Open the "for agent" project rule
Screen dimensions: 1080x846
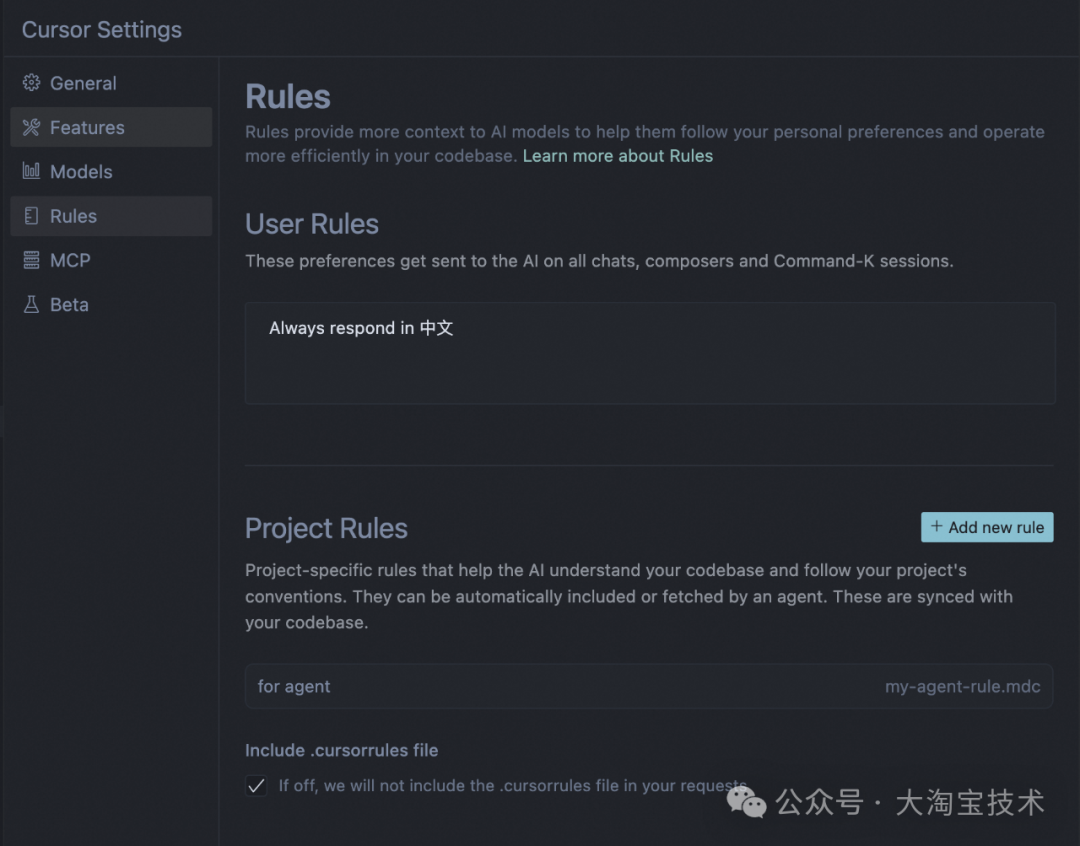[x=294, y=686]
